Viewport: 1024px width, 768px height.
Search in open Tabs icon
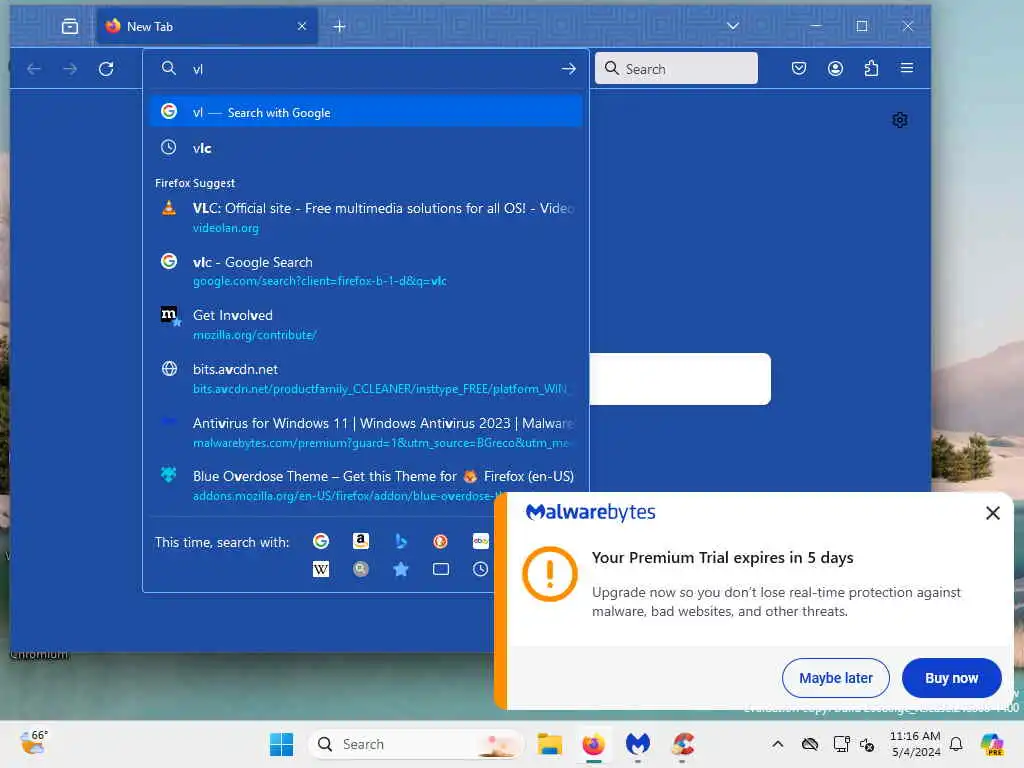point(441,569)
